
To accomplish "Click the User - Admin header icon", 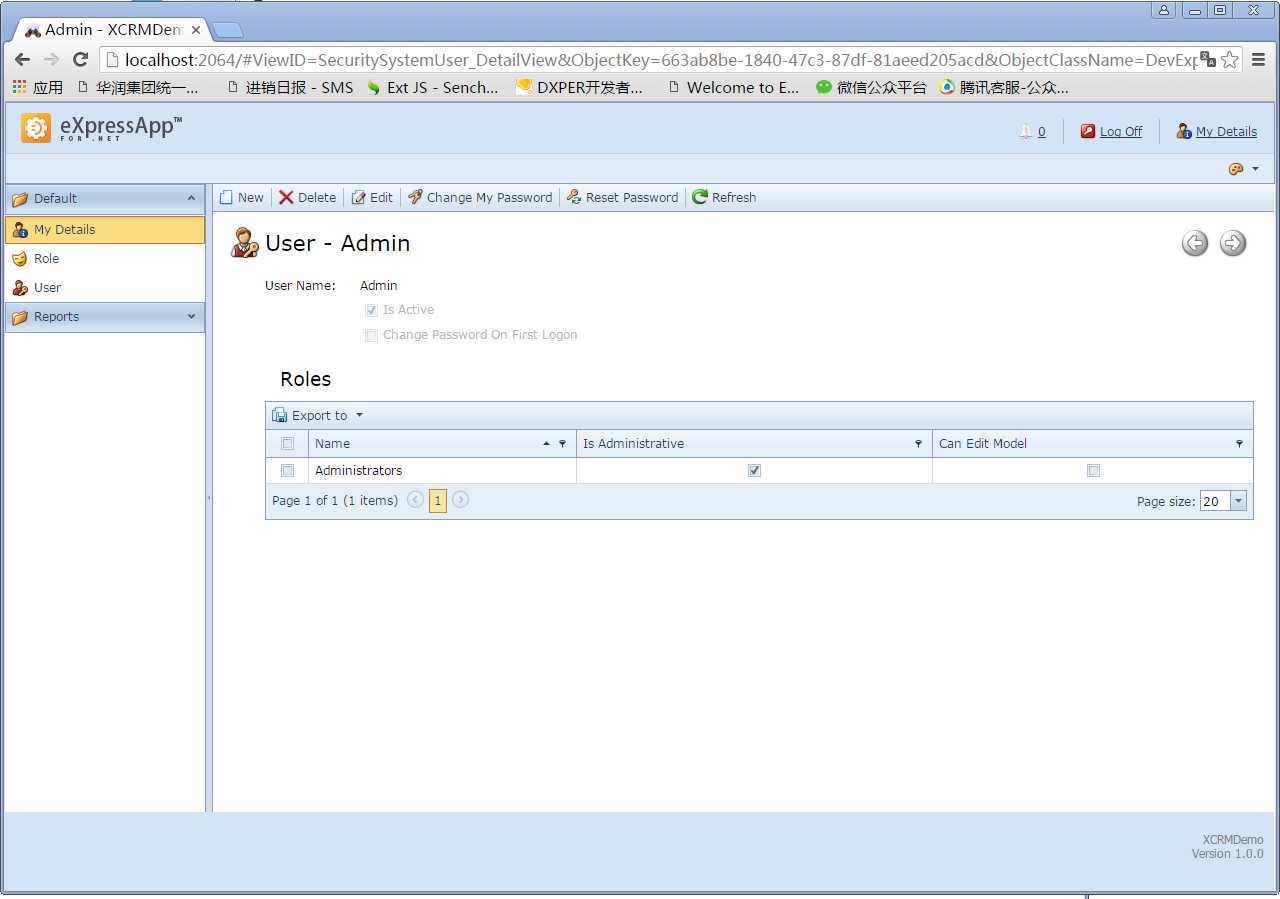I will click(x=245, y=243).
